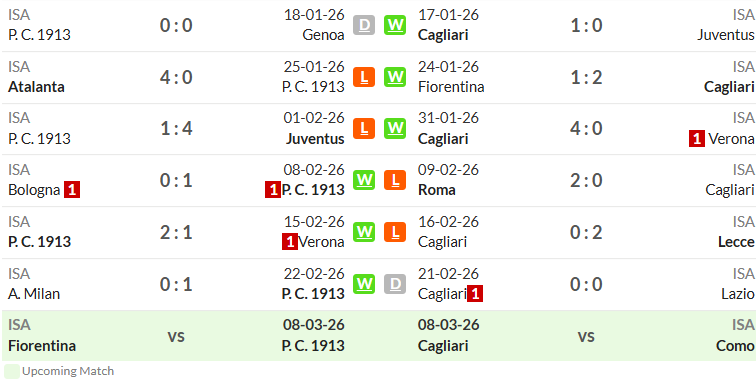
Task: Click the Upcoming Match legend swatch
Action: click(12, 371)
